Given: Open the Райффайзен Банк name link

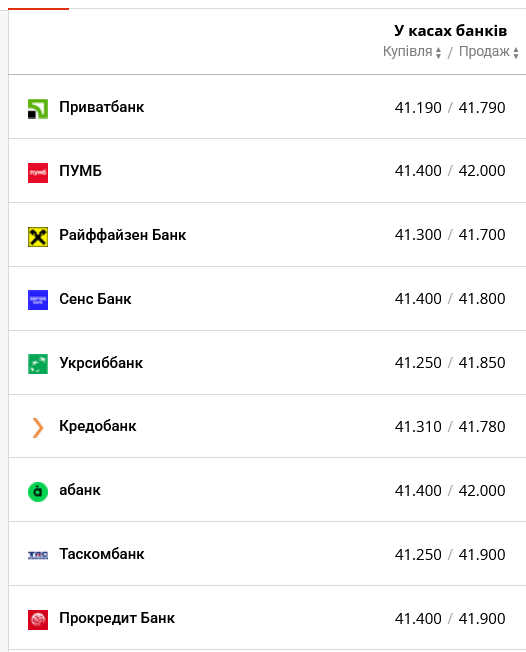Looking at the screenshot, I should pos(123,235).
